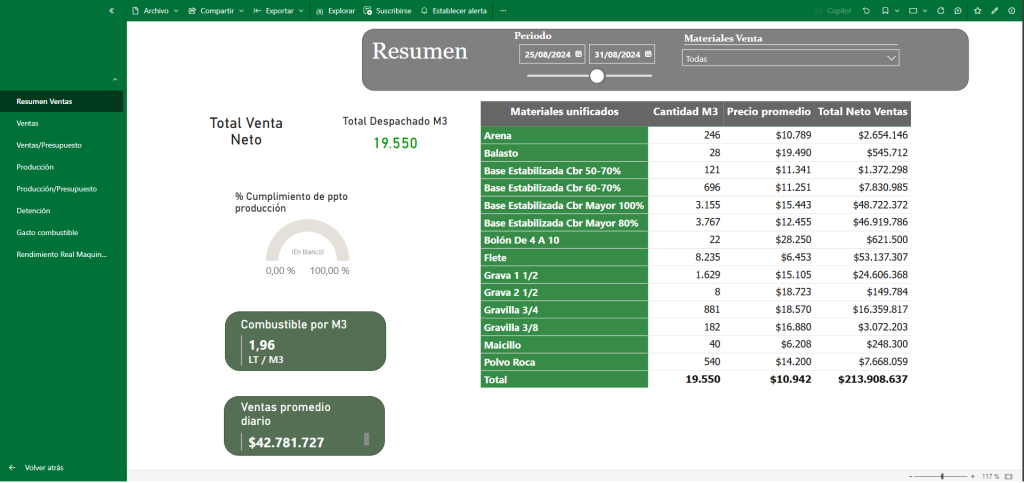Collapse the navigation pane with double-chevron icon
The width and height of the screenshot is (1024, 483).
pyautogui.click(x=111, y=10)
